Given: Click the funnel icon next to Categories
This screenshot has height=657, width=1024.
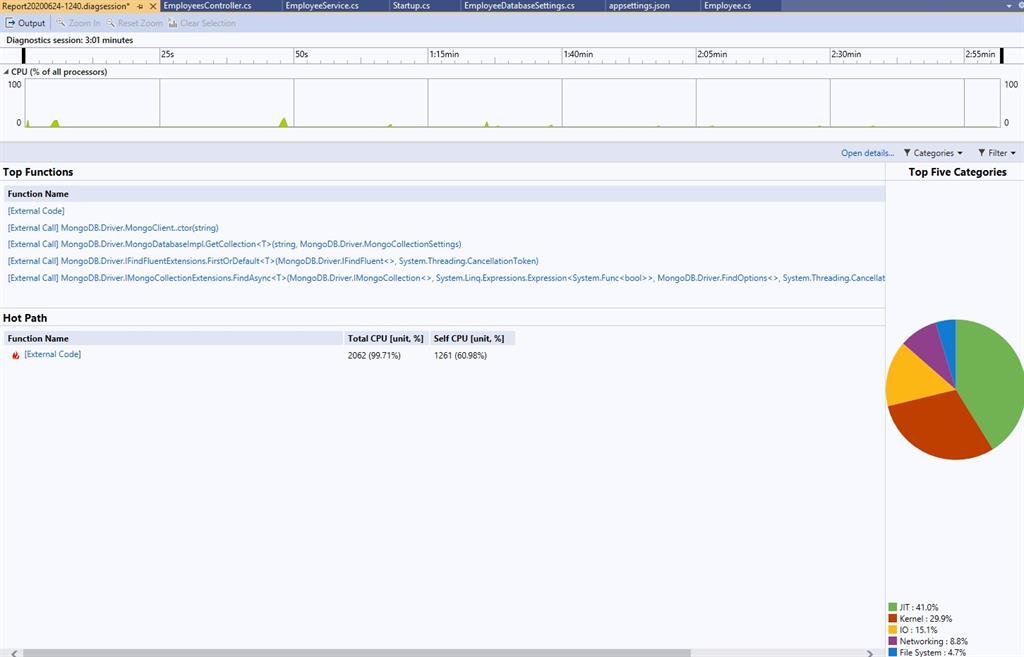Looking at the screenshot, I should pos(906,152).
